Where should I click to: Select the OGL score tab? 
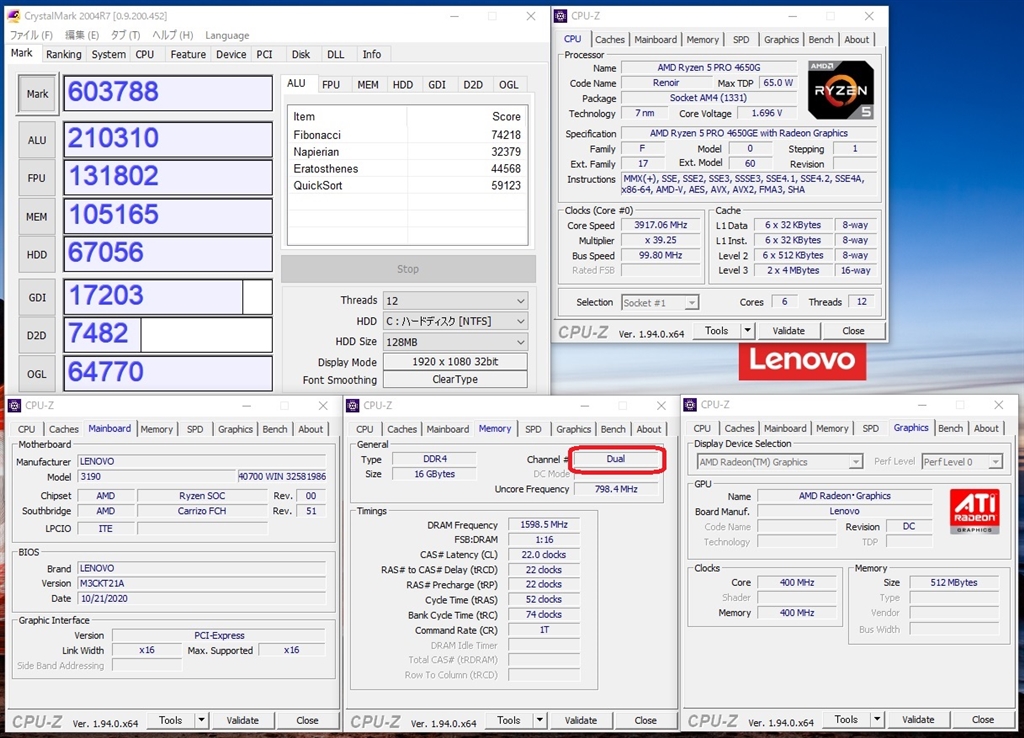(508, 85)
